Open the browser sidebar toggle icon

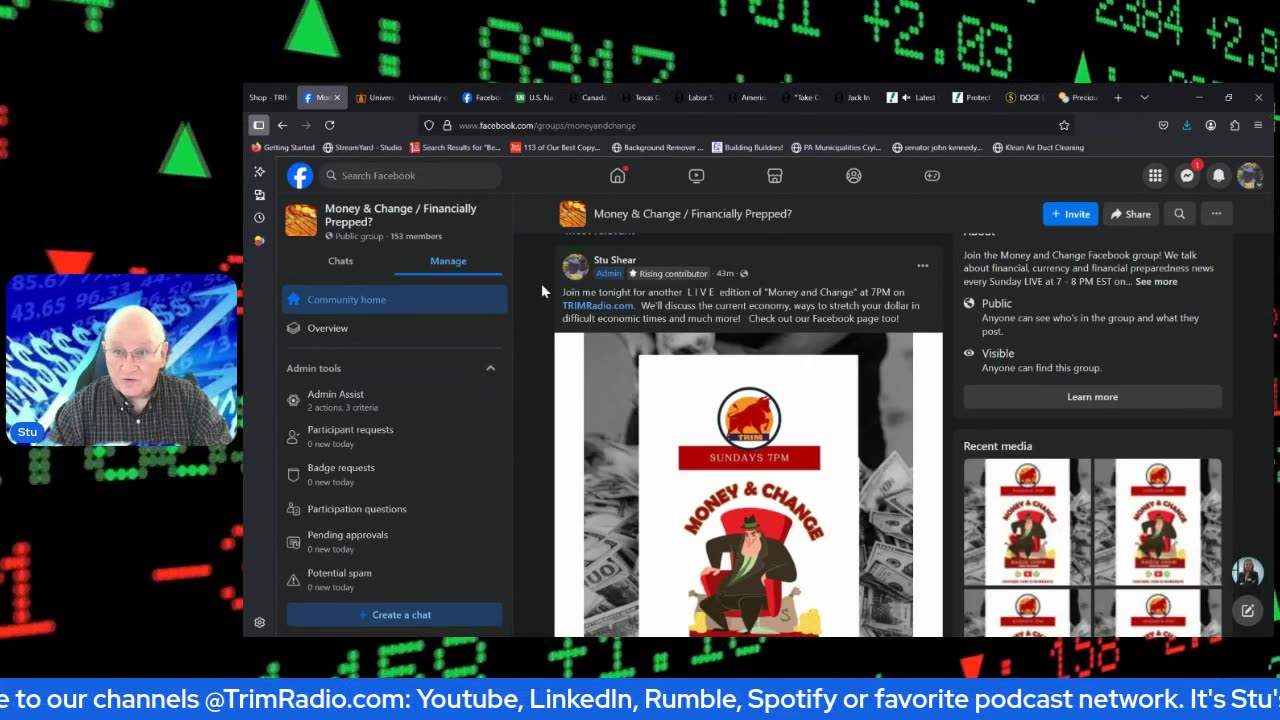(x=258, y=125)
